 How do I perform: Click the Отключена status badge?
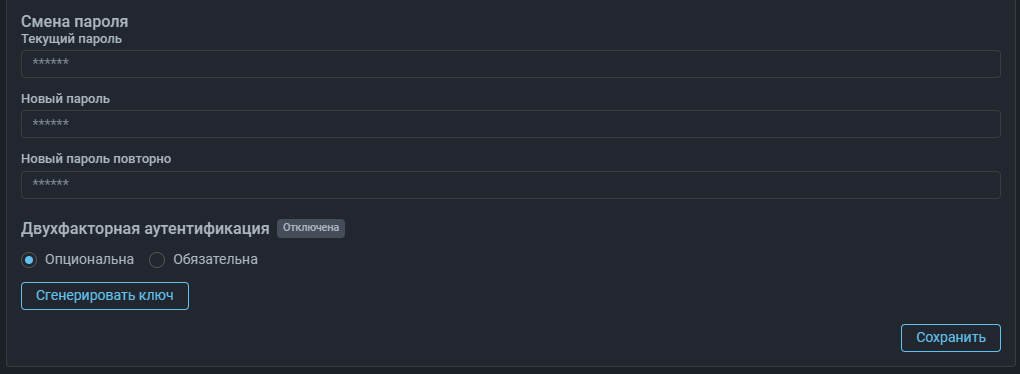(311, 228)
